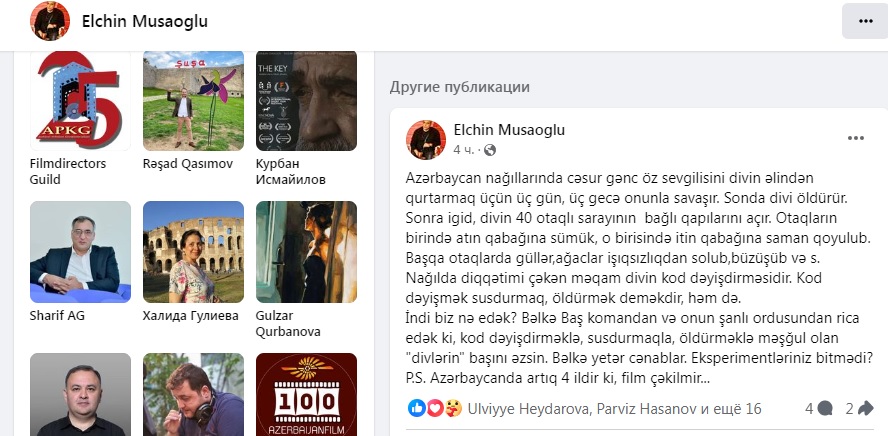Image resolution: width=888 pixels, height=436 pixels.
Task: Open the Azerbaijanfilm 100 page thumbnail
Action: [306, 395]
